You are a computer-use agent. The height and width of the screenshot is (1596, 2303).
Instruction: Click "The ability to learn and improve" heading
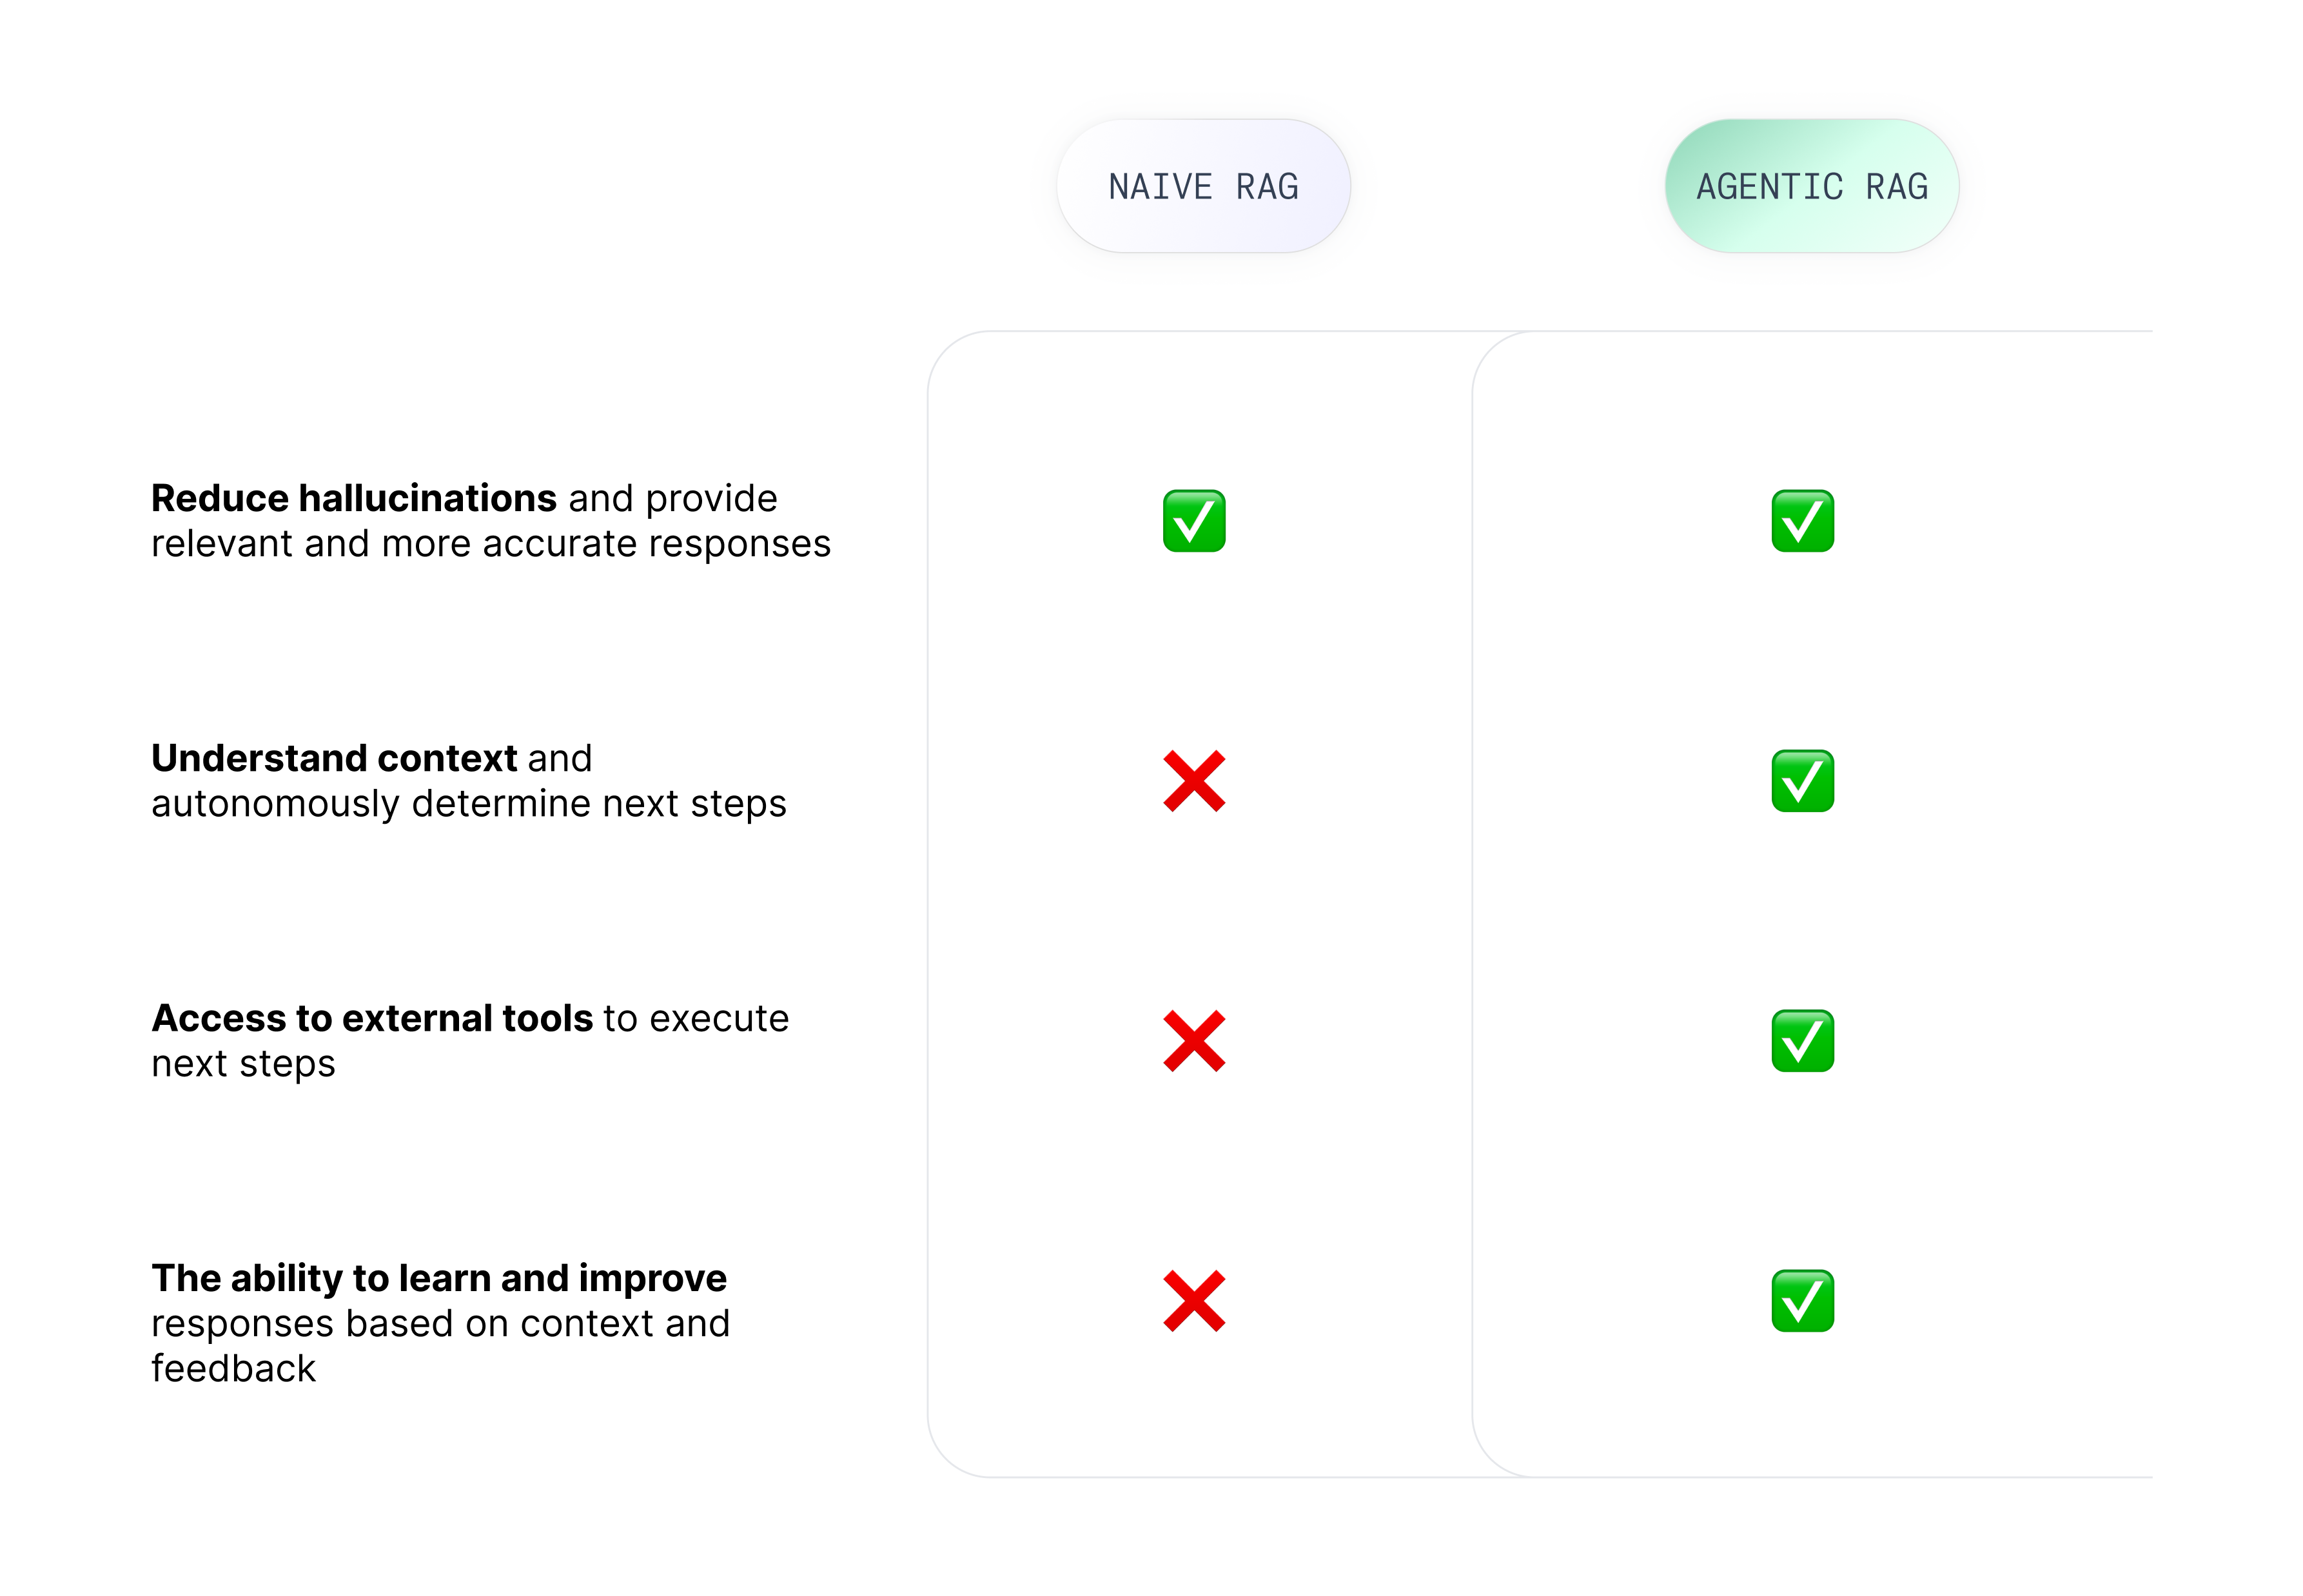pyautogui.click(x=439, y=1278)
